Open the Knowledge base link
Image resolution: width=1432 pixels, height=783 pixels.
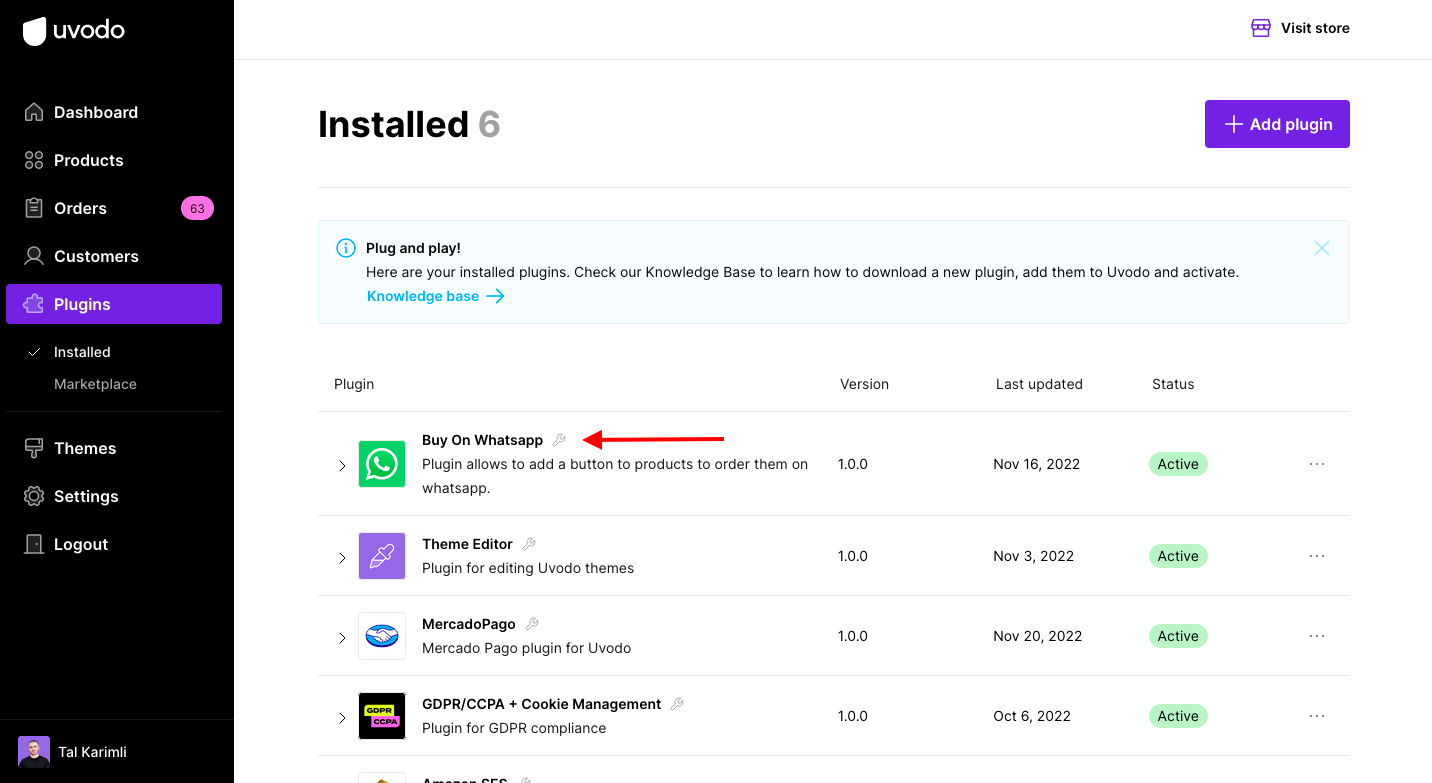[436, 296]
